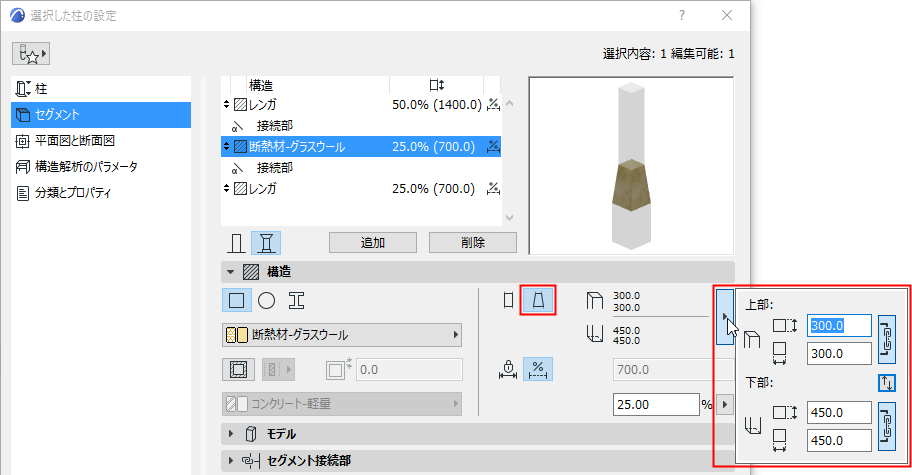Open the arrow beside the percentage field
This screenshot has width=912, height=475.
[725, 404]
